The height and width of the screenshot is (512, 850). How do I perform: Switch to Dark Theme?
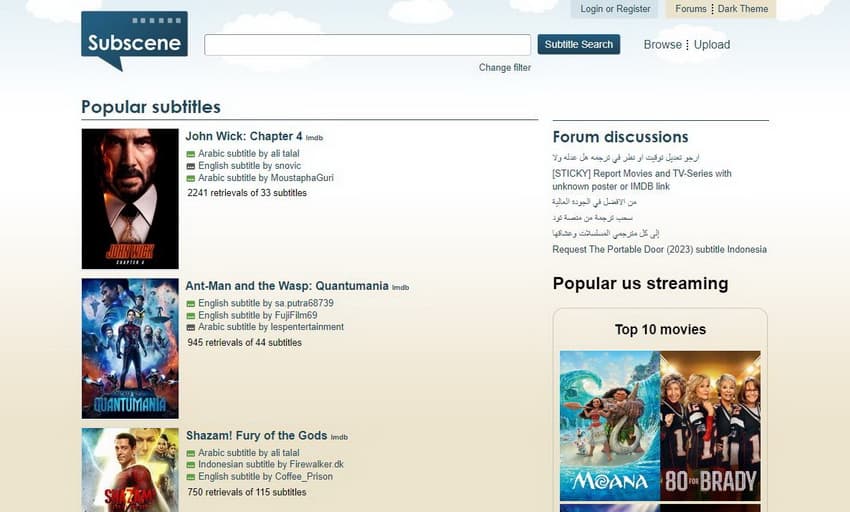pos(743,9)
